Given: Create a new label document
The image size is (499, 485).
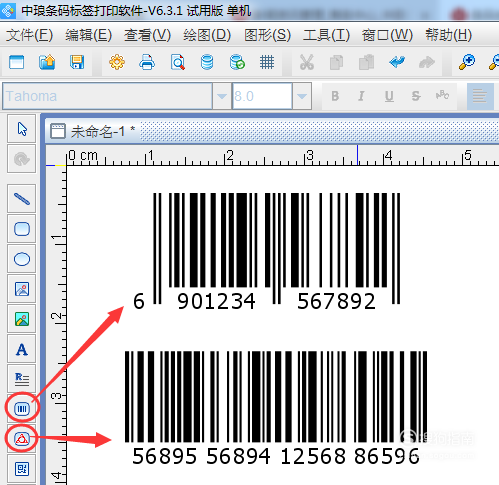Looking at the screenshot, I should pos(17,62).
